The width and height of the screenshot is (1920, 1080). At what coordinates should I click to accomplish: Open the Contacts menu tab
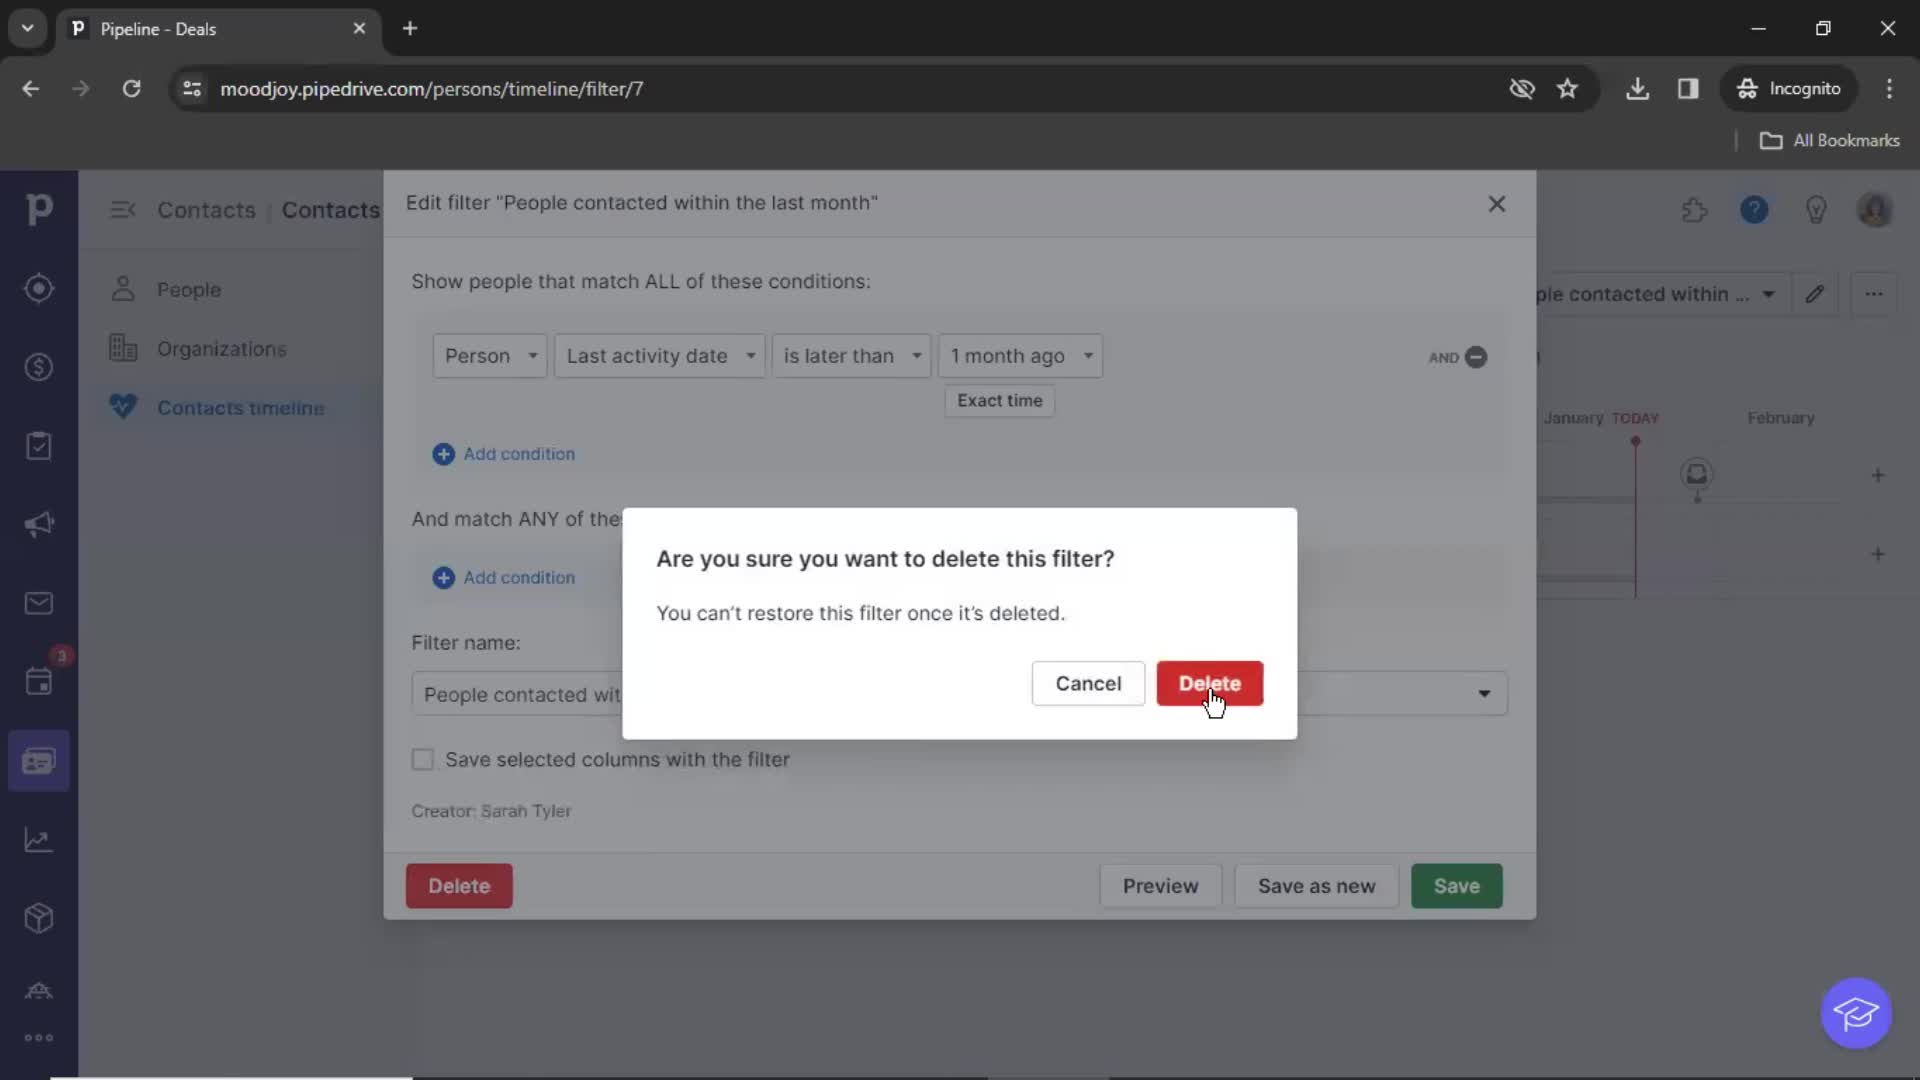pos(206,210)
